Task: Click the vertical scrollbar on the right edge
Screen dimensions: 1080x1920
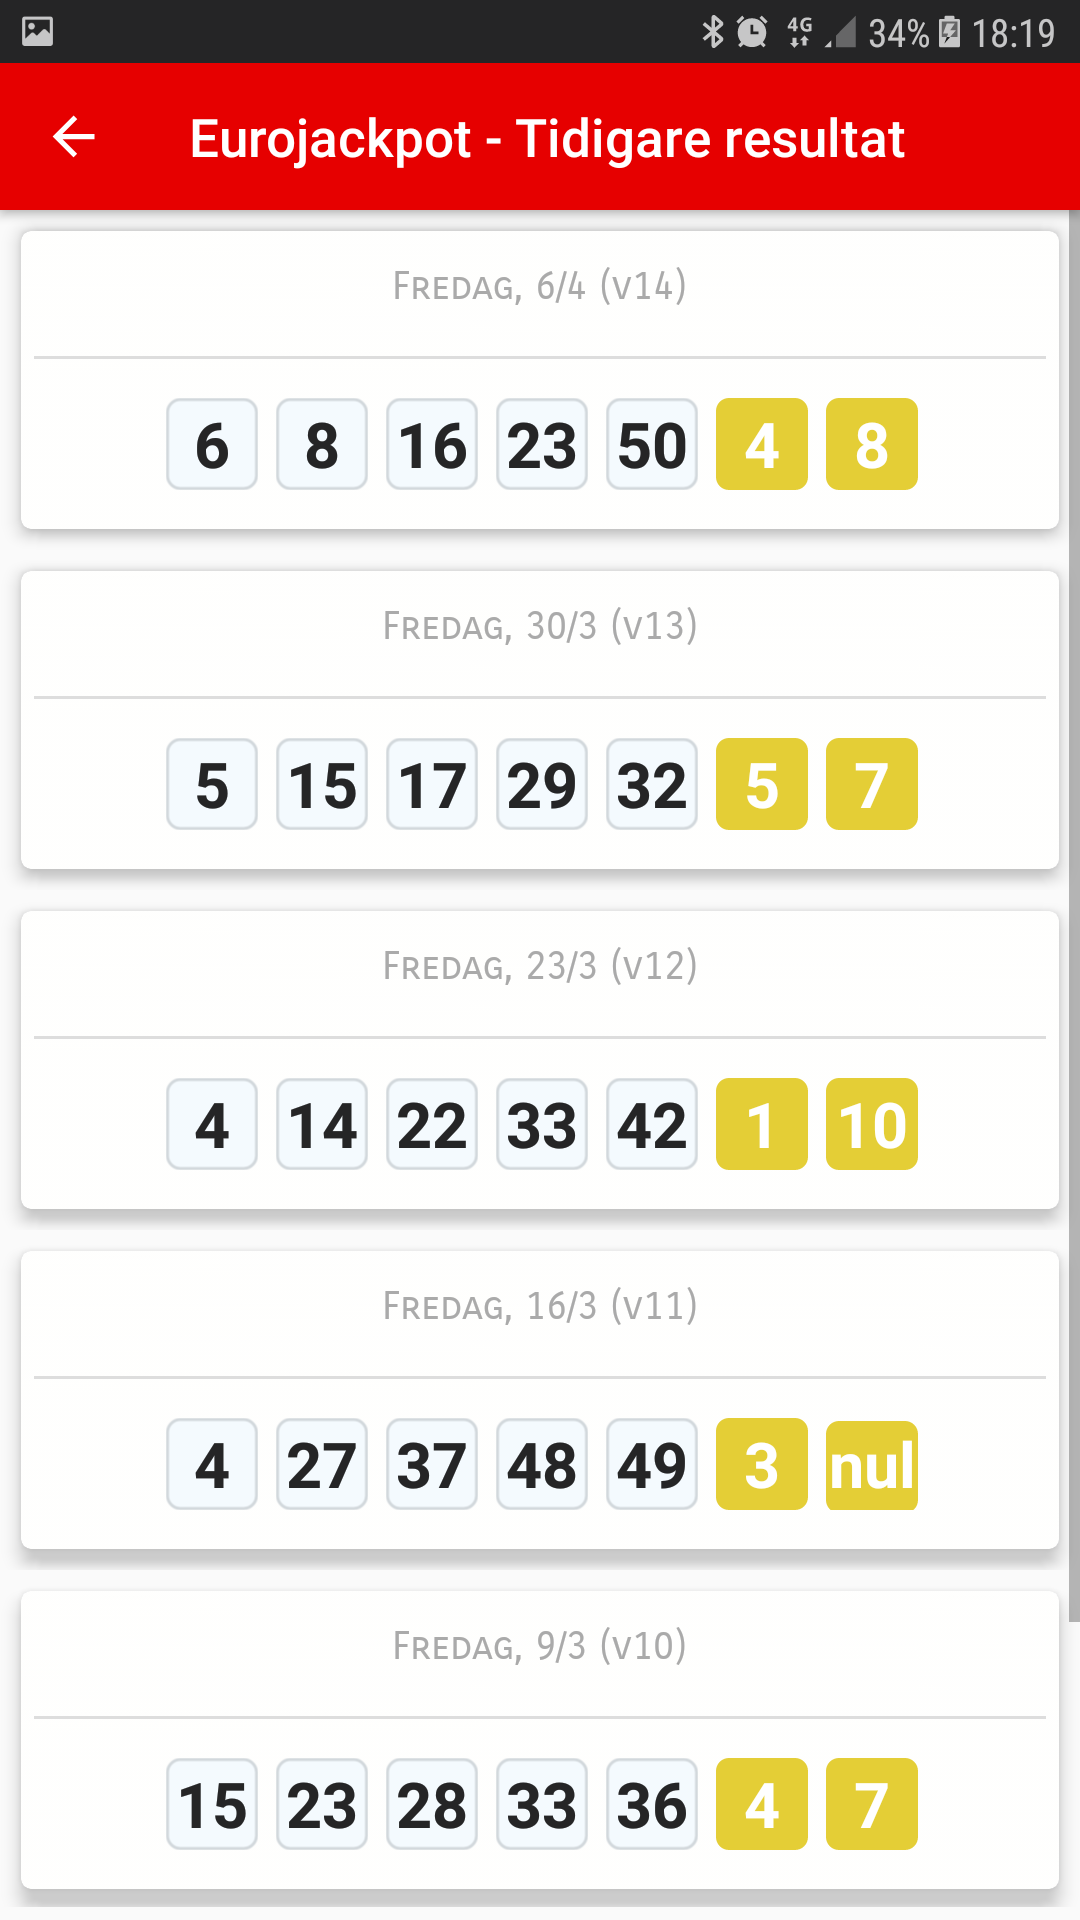Action: point(1074,900)
